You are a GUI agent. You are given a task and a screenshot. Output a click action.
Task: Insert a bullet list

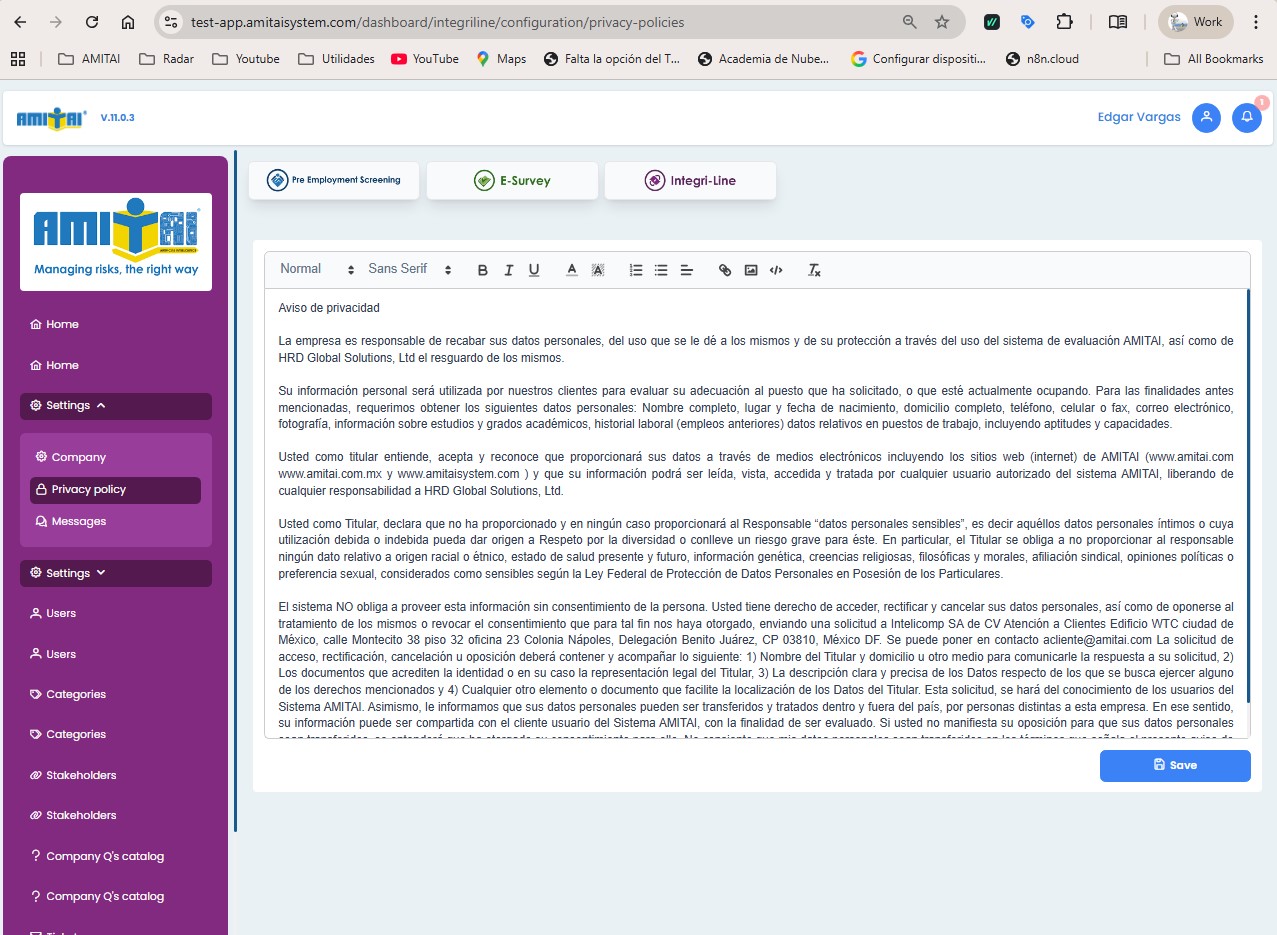coord(661,270)
